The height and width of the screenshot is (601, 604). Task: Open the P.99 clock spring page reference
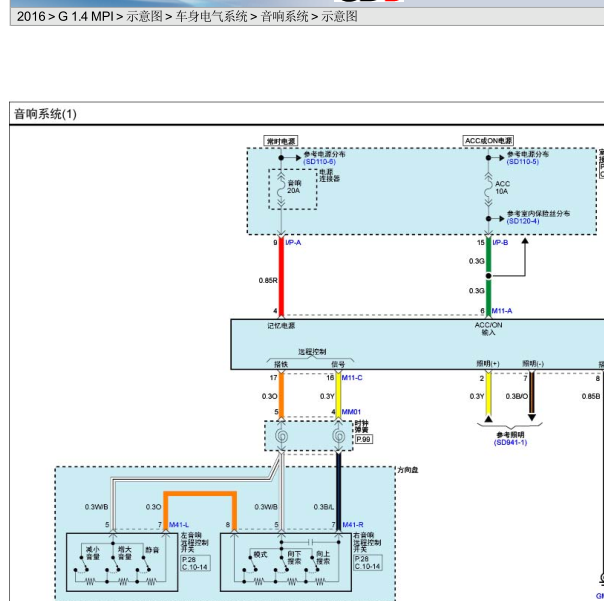tap(364, 440)
